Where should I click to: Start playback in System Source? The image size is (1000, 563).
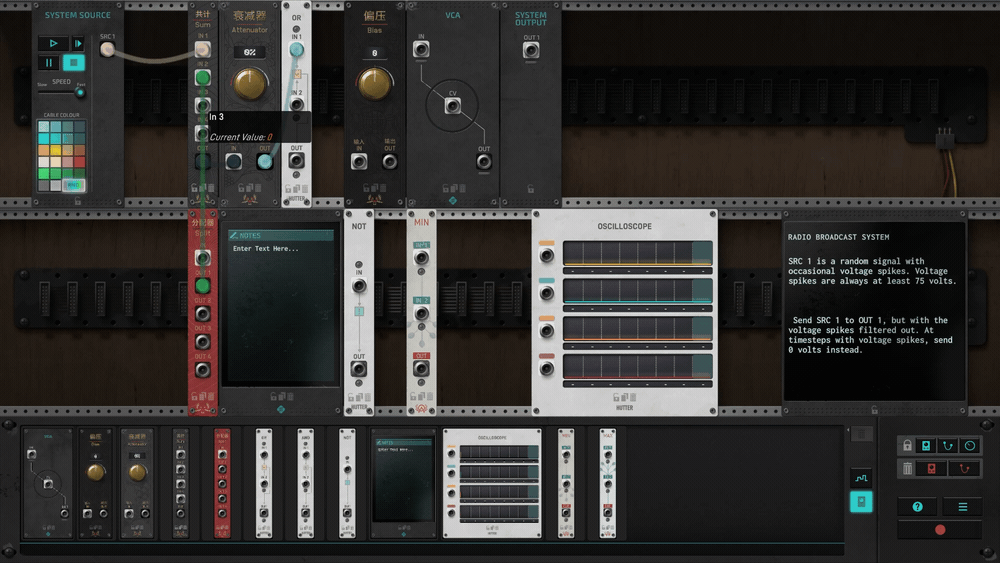tap(54, 43)
